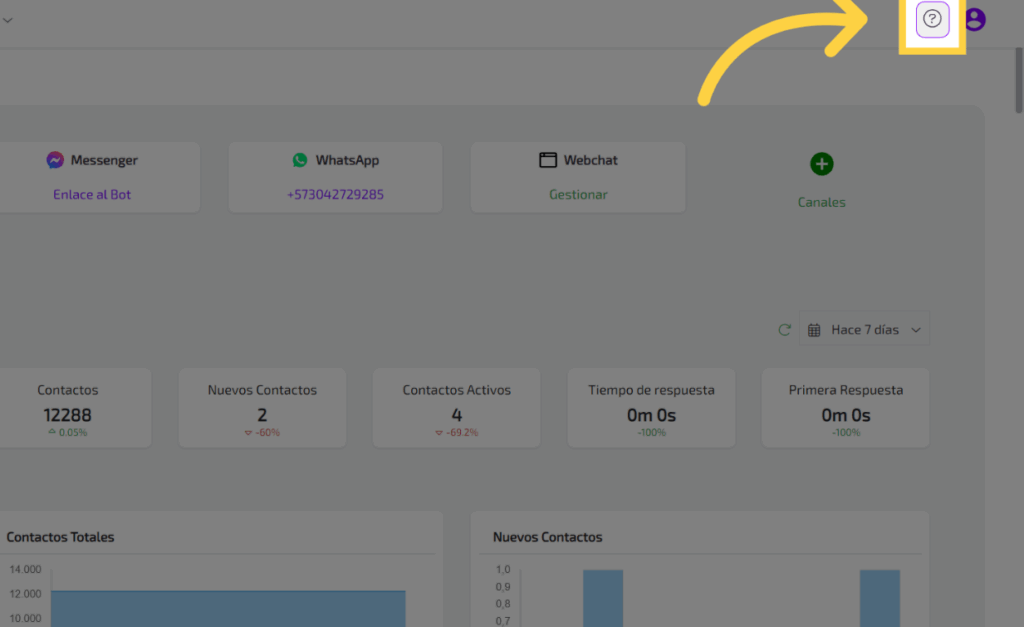Select the Tiempo de respuesta card
The width and height of the screenshot is (1024, 627).
[651, 408]
